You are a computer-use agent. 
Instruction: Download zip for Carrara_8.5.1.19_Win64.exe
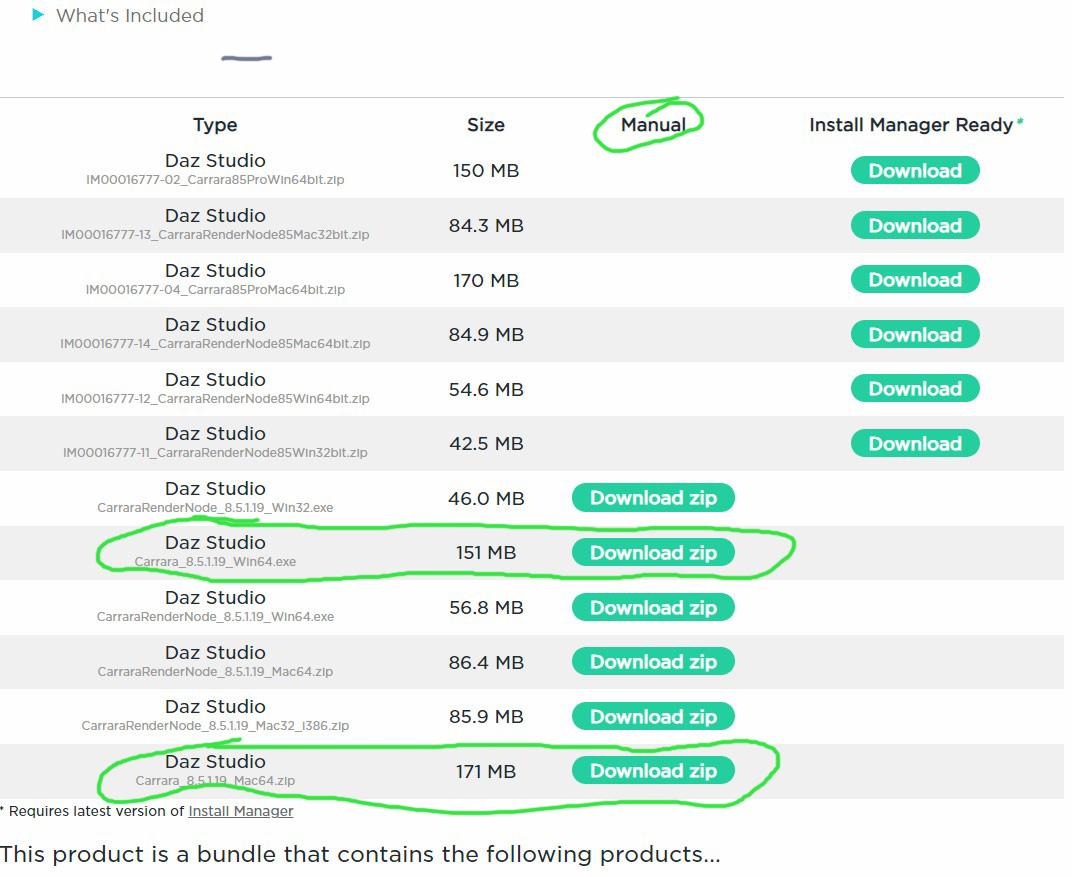[653, 553]
